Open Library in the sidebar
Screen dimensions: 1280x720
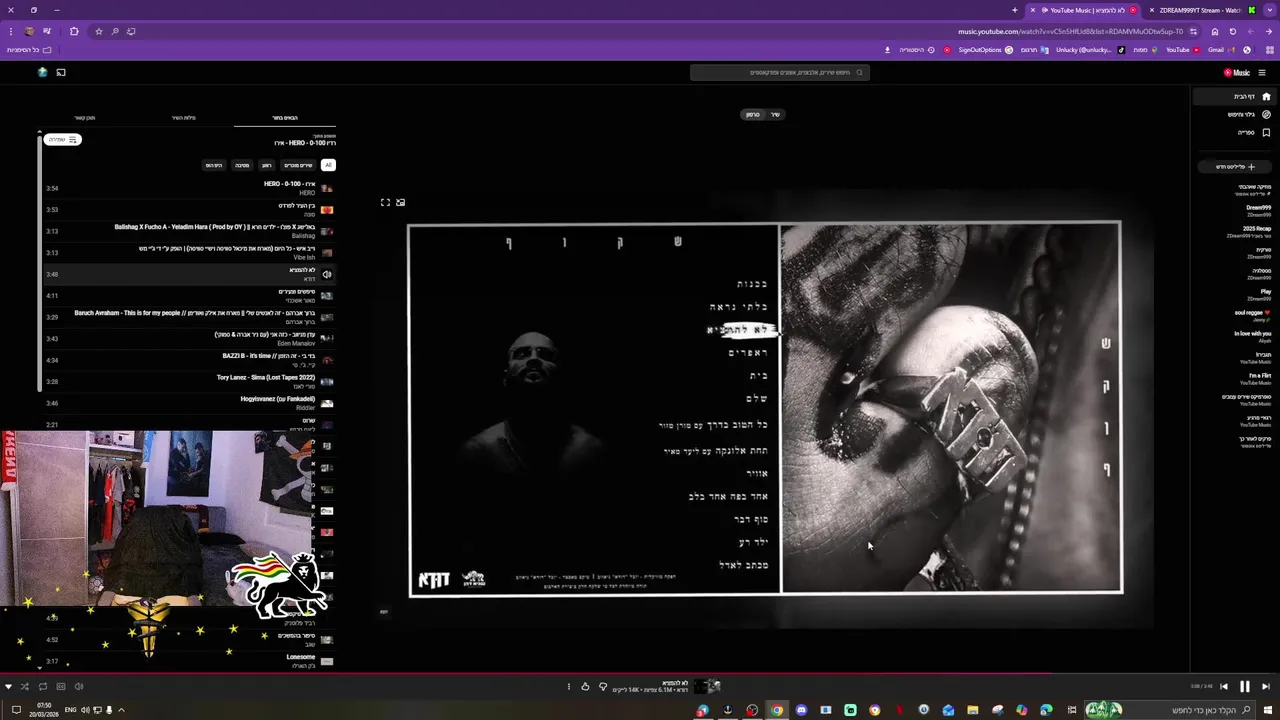click(1233, 132)
